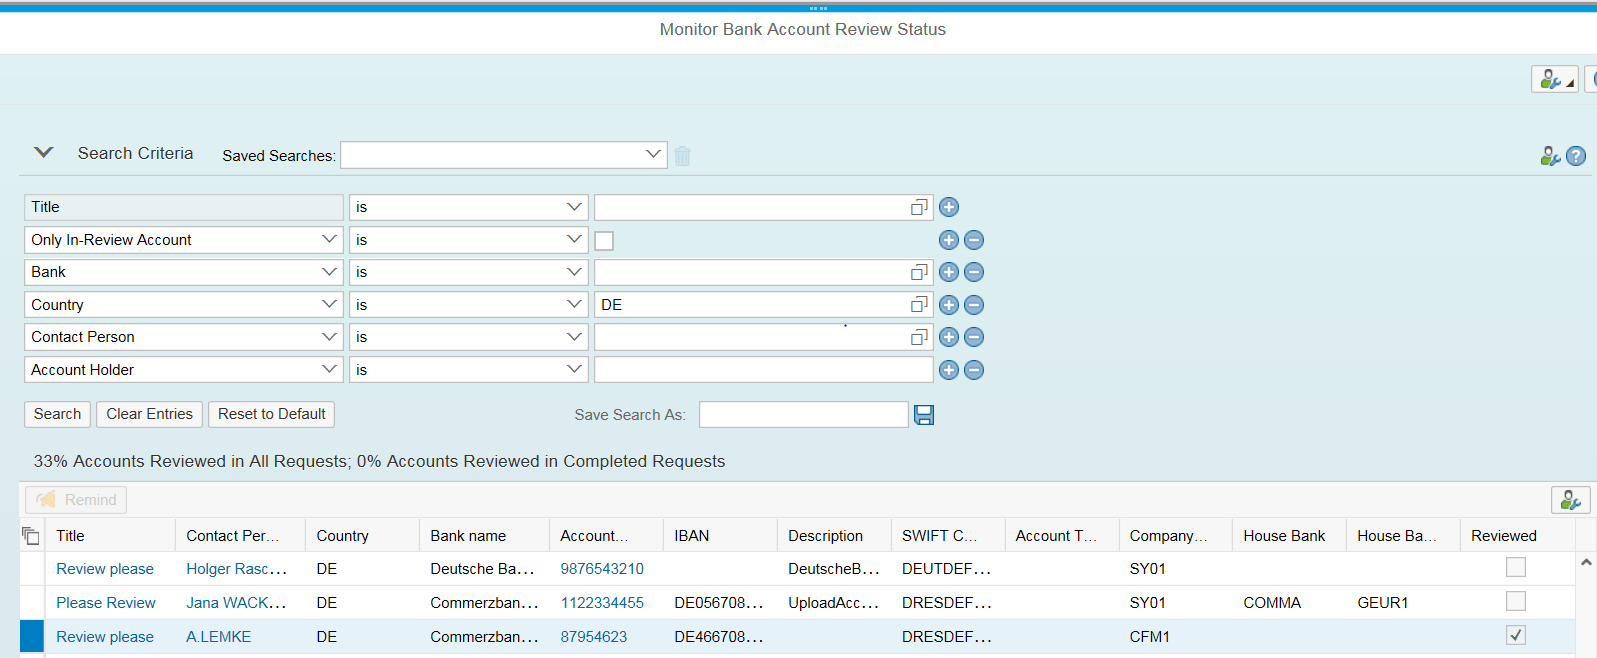
Task: Open table personalization settings above the results
Action: point(1570,500)
